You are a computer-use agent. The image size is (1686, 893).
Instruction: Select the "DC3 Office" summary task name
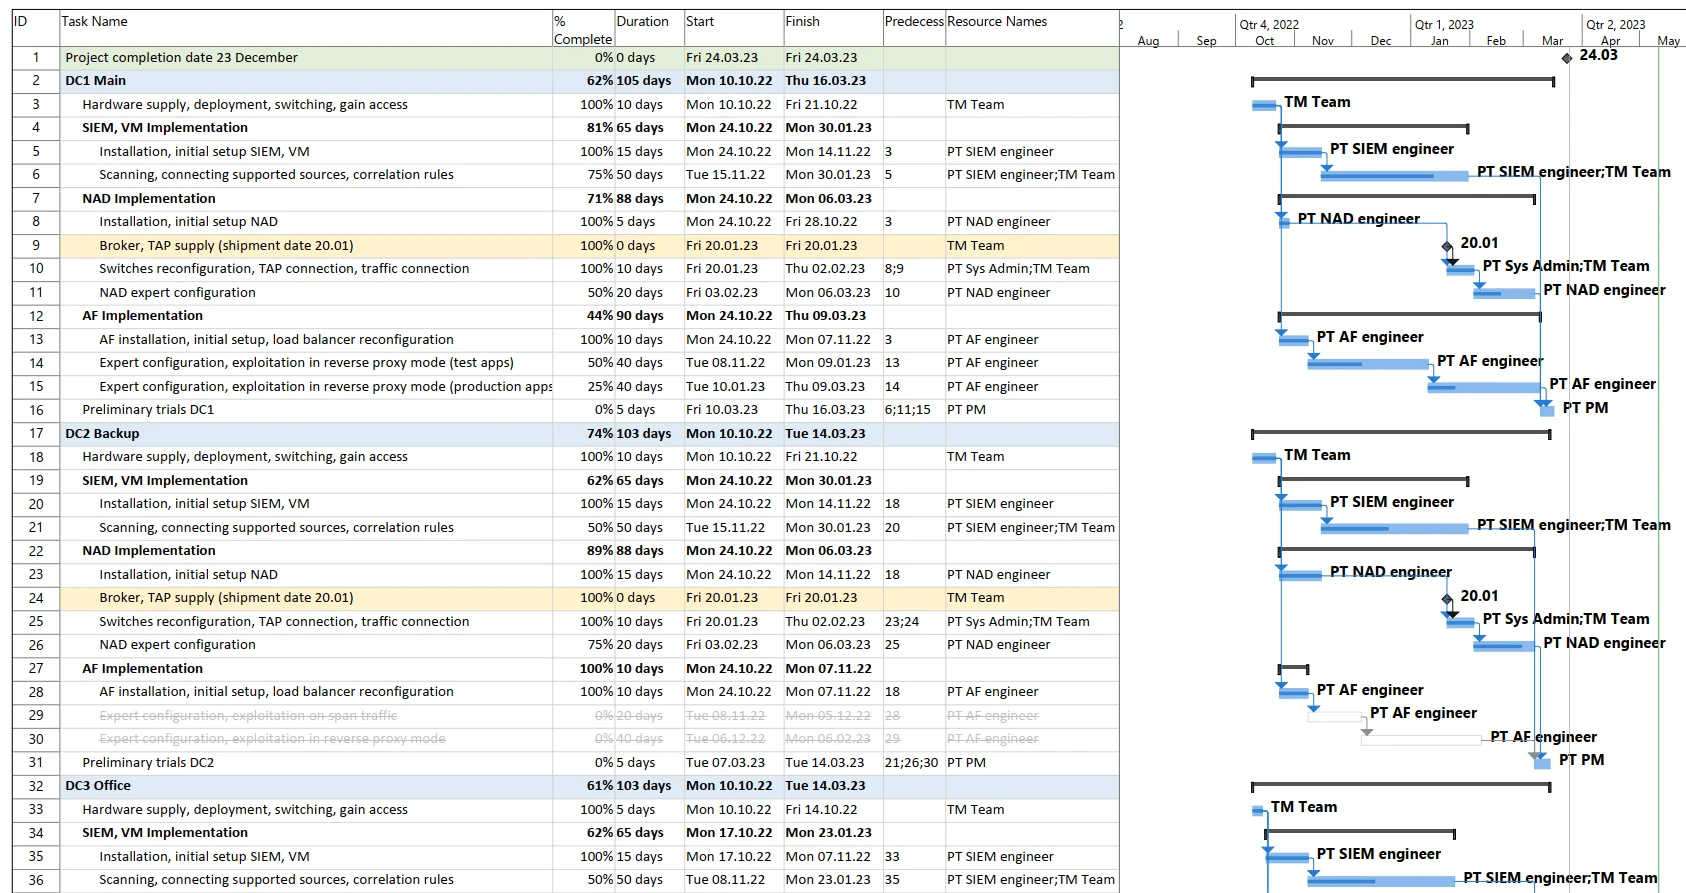point(98,786)
